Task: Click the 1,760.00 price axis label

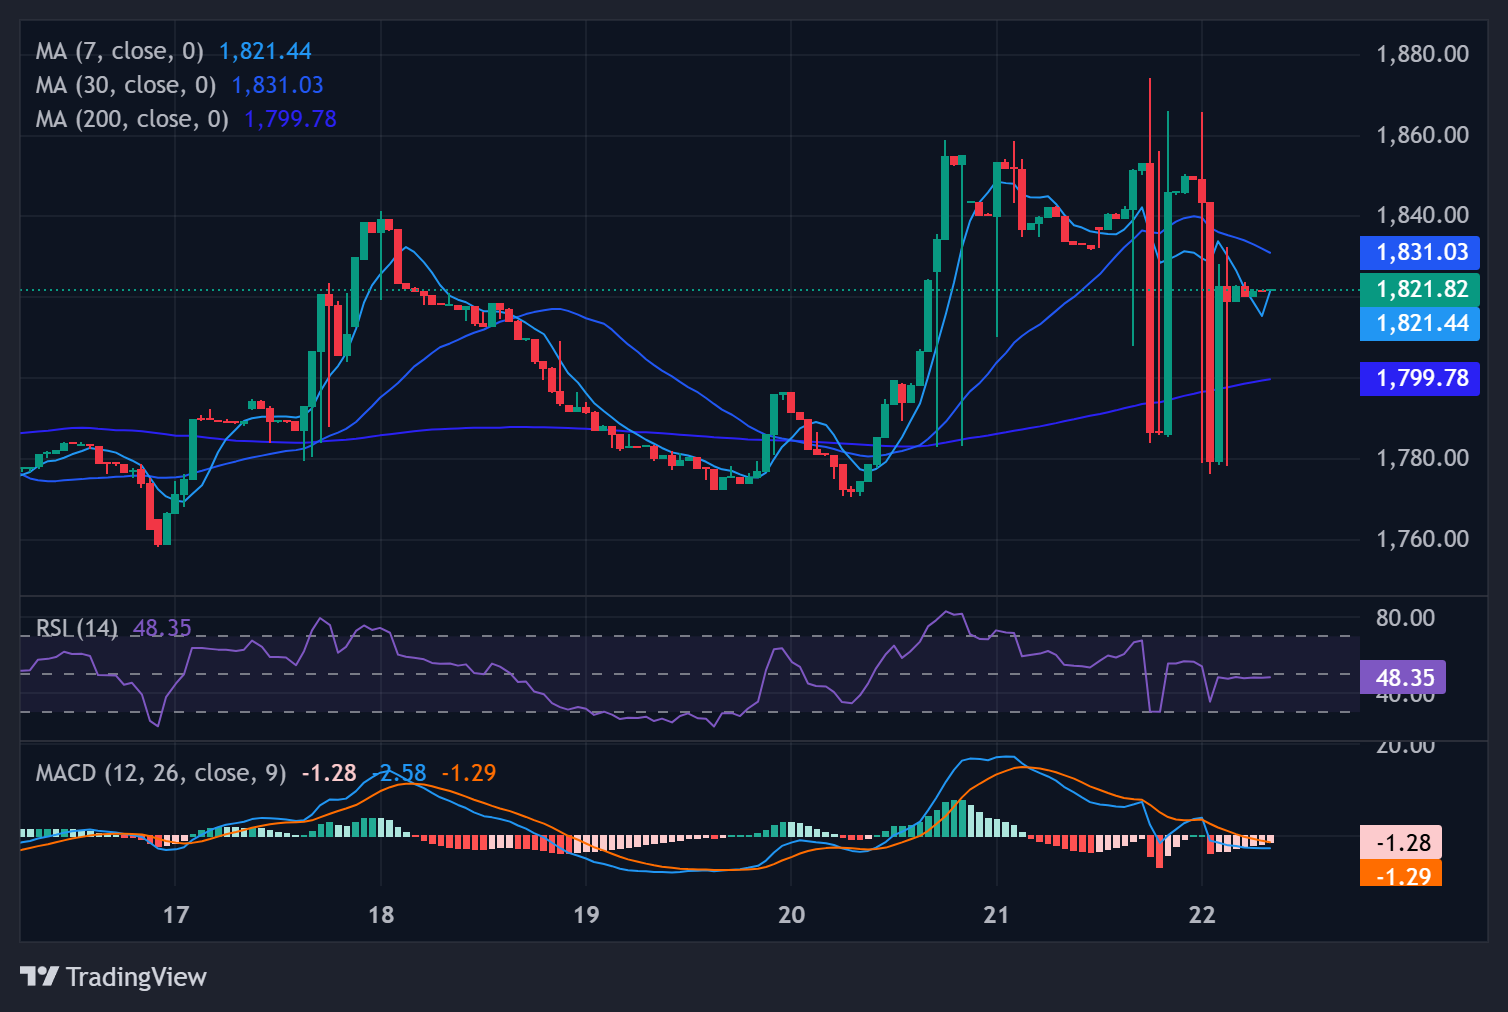Action: [1422, 539]
